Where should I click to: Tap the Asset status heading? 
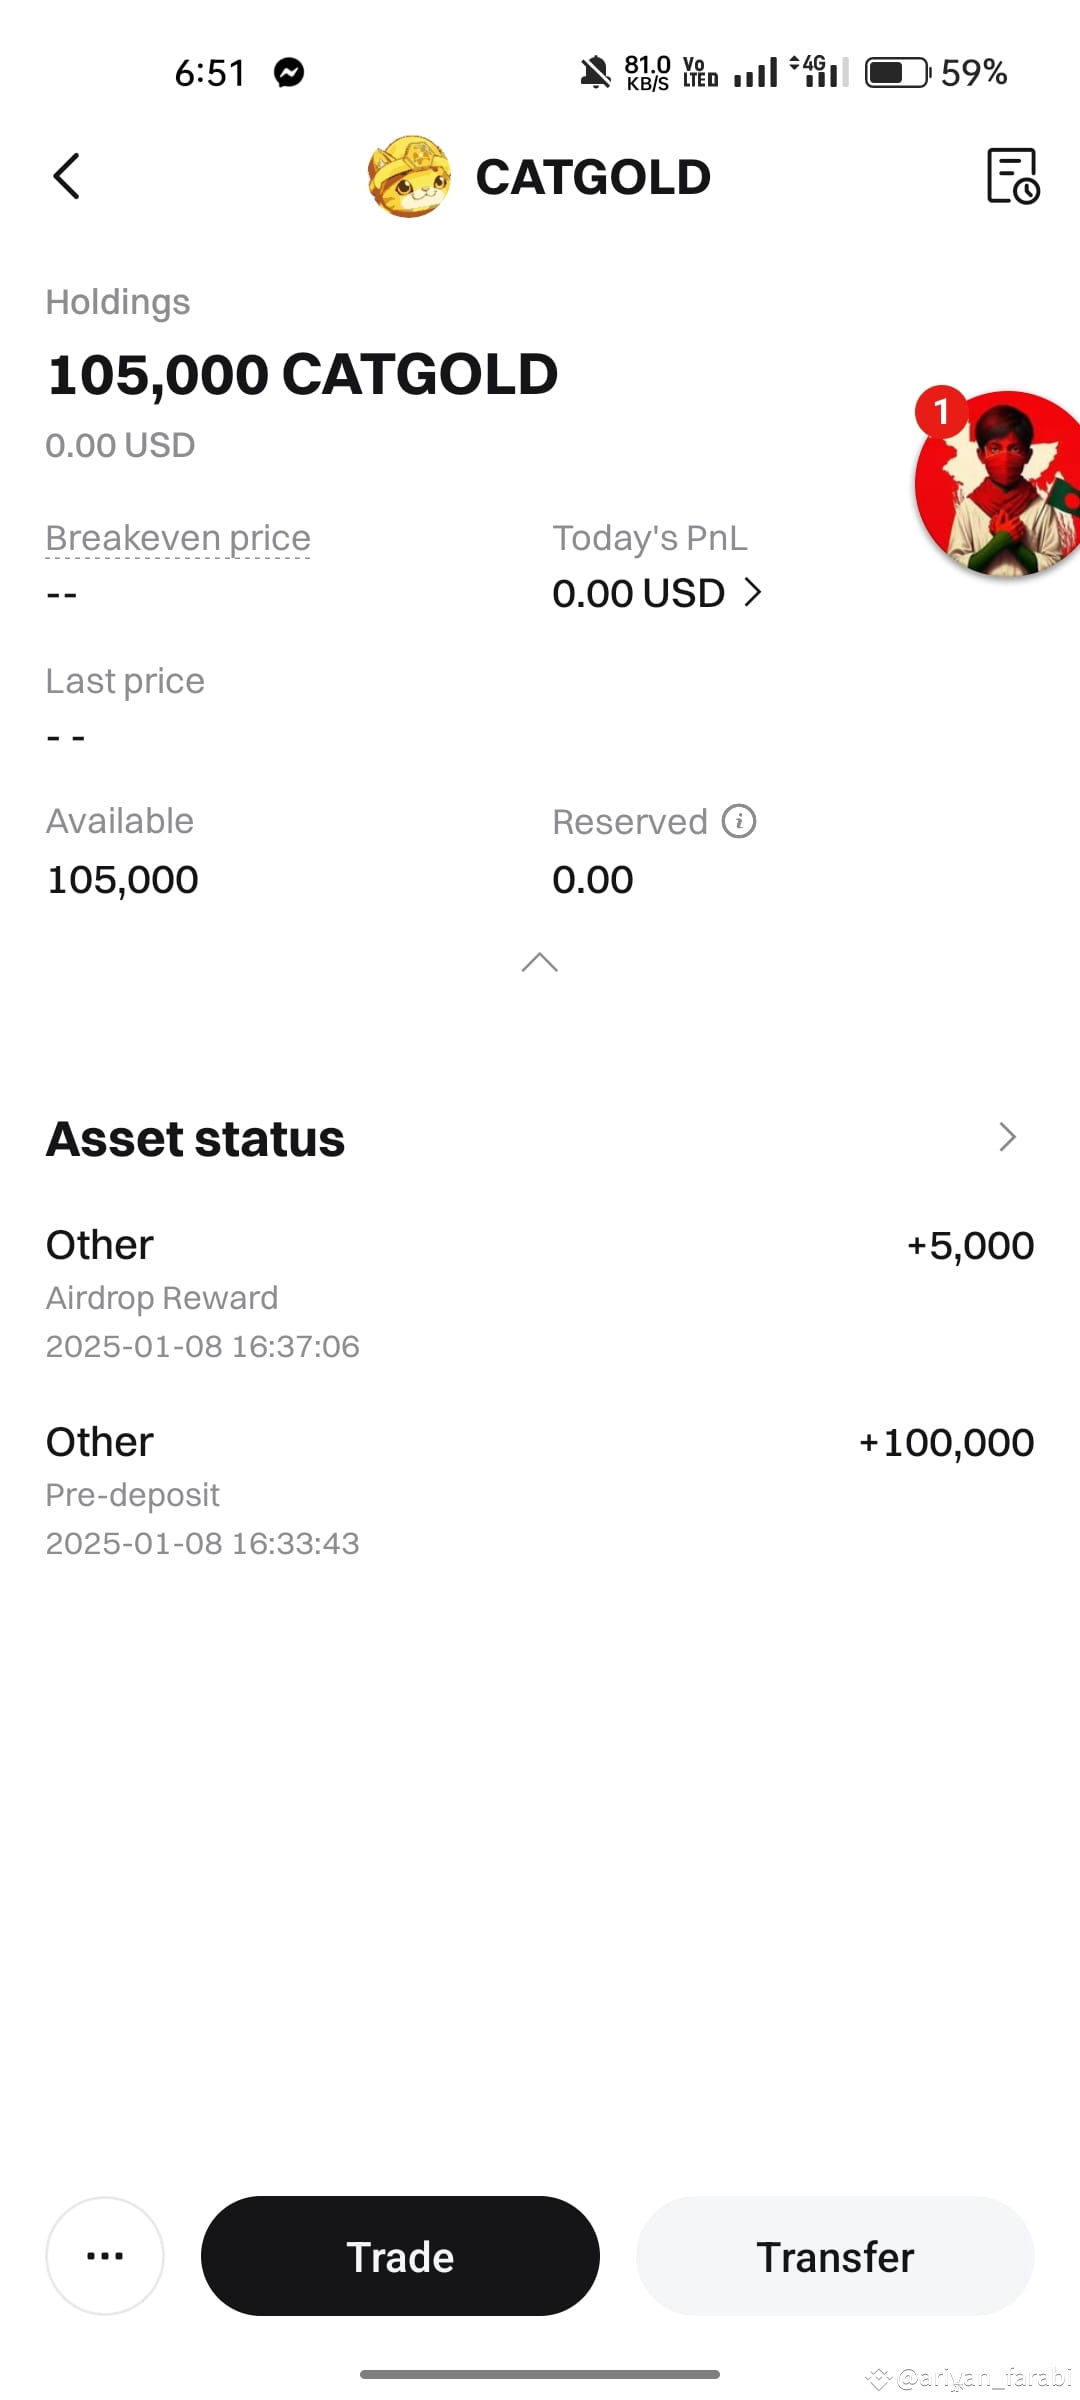(195, 1138)
